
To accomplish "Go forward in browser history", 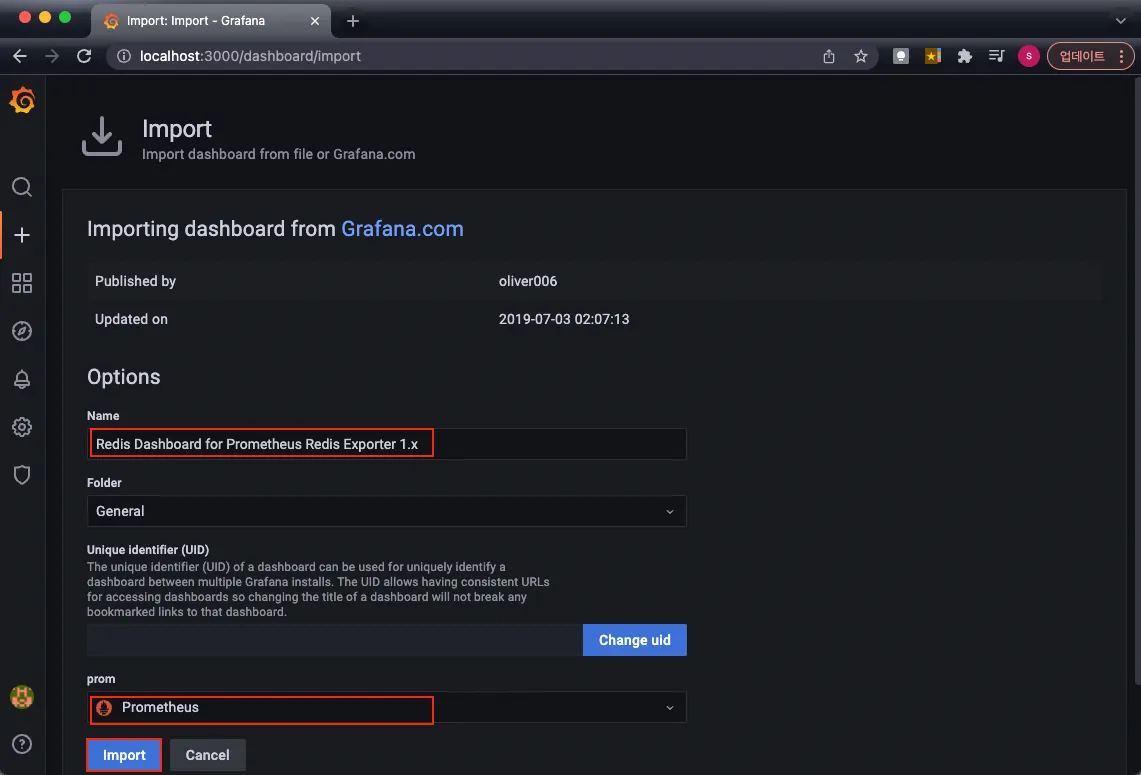I will (x=52, y=56).
